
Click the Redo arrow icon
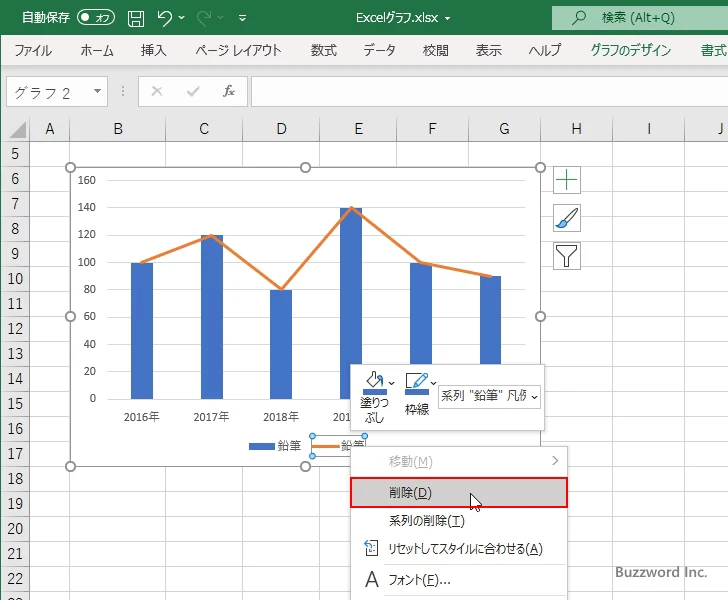[204, 18]
